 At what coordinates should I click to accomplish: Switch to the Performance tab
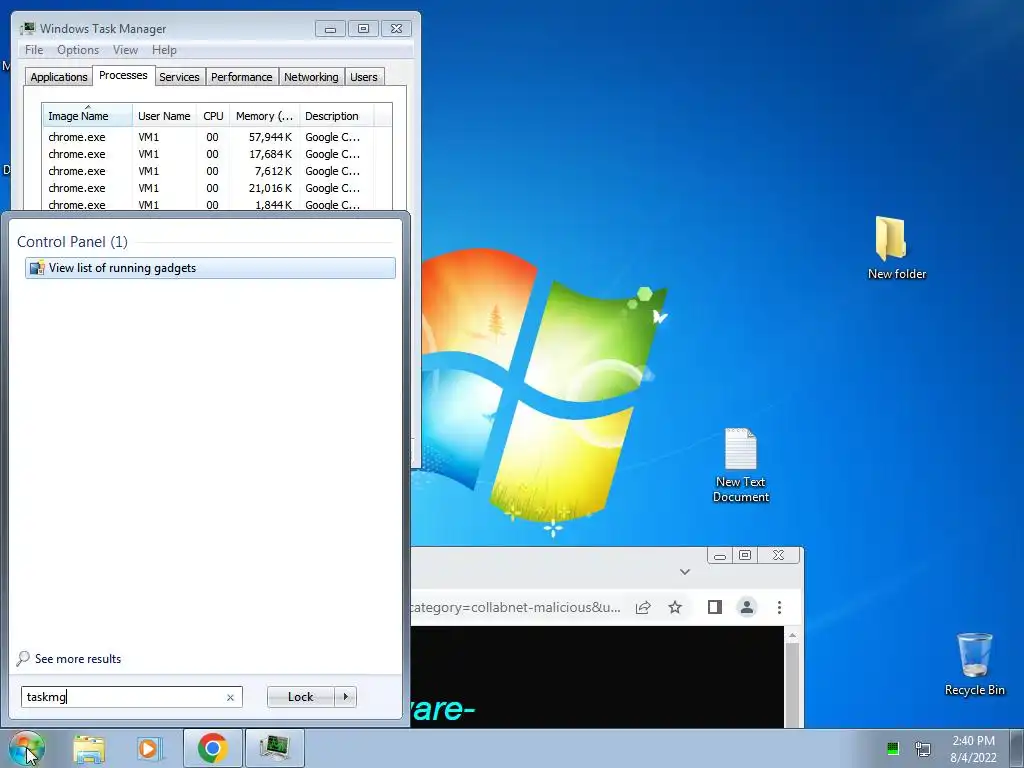click(242, 77)
